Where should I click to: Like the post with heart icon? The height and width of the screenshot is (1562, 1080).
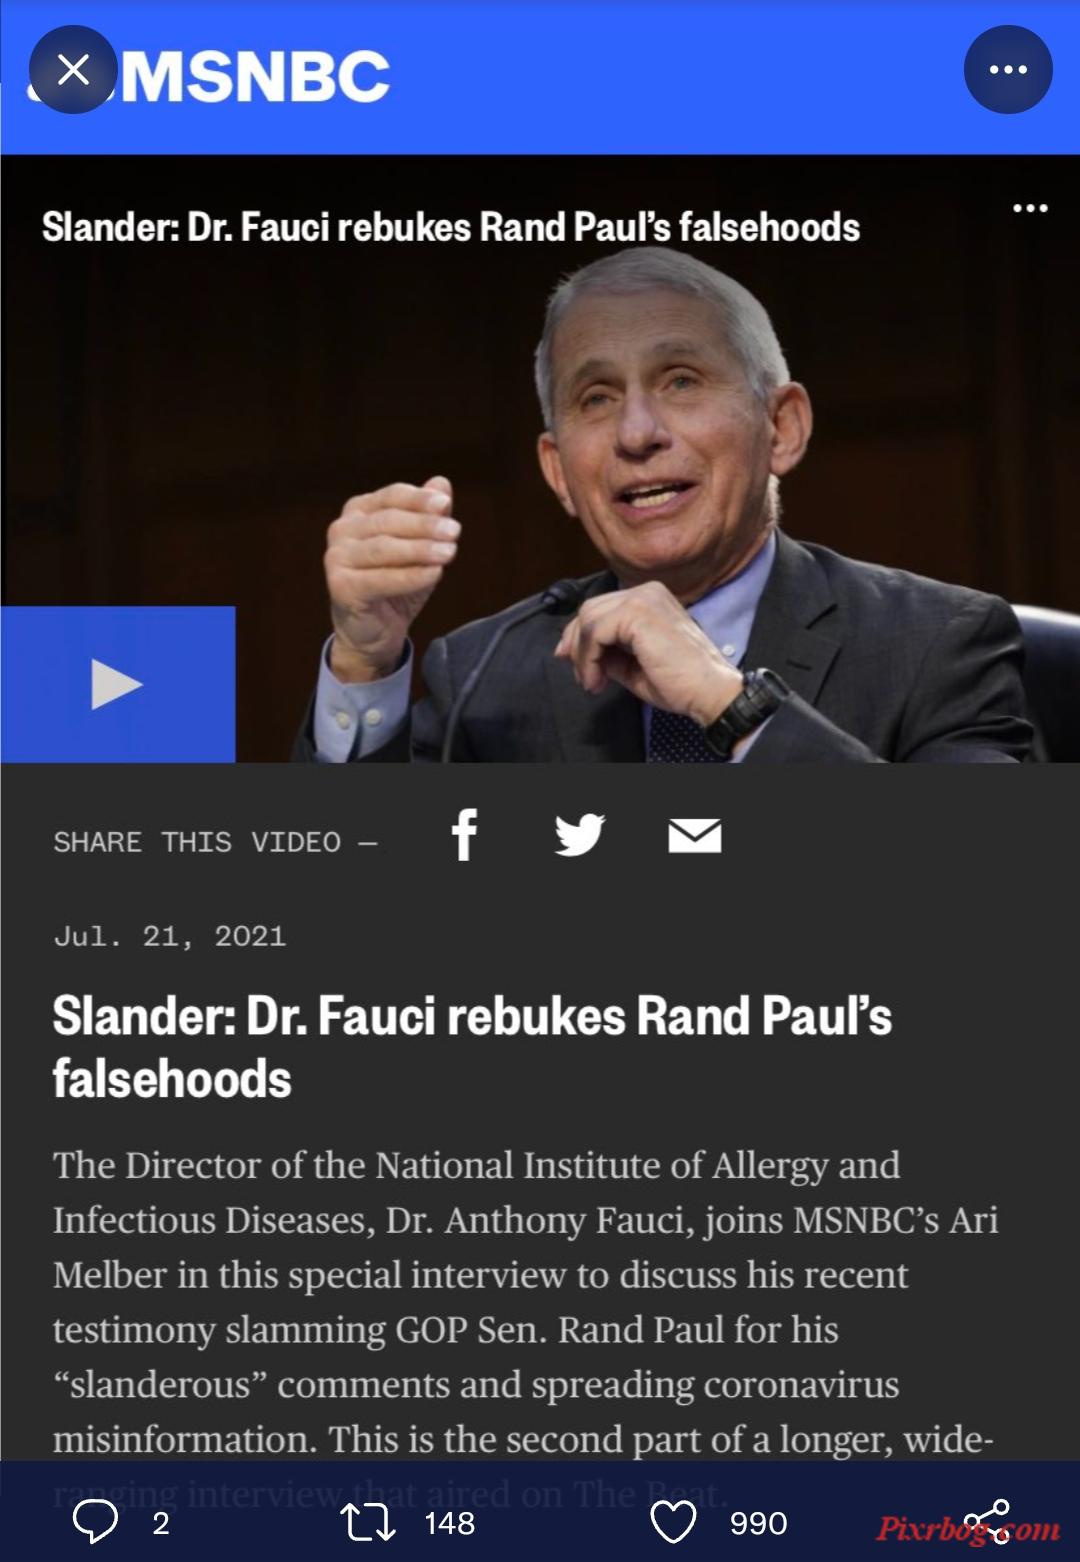673,1523
